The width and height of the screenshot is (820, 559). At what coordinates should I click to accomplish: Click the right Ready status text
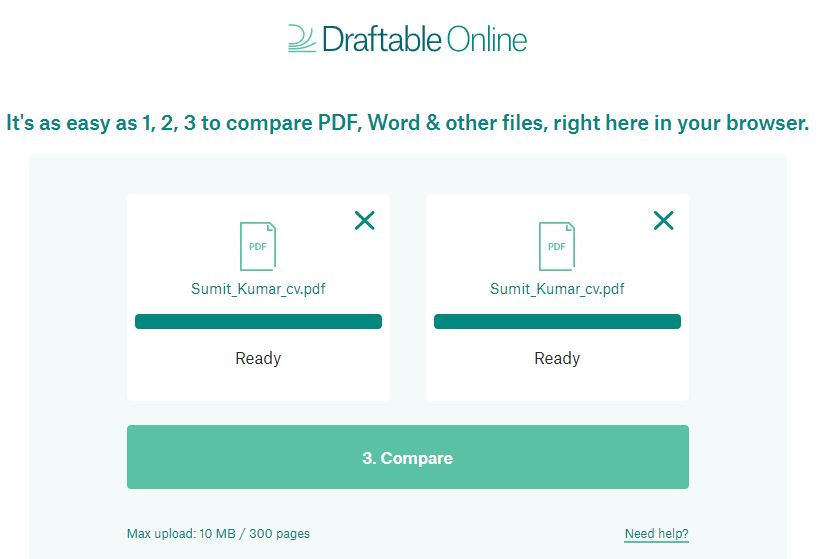[x=557, y=359]
